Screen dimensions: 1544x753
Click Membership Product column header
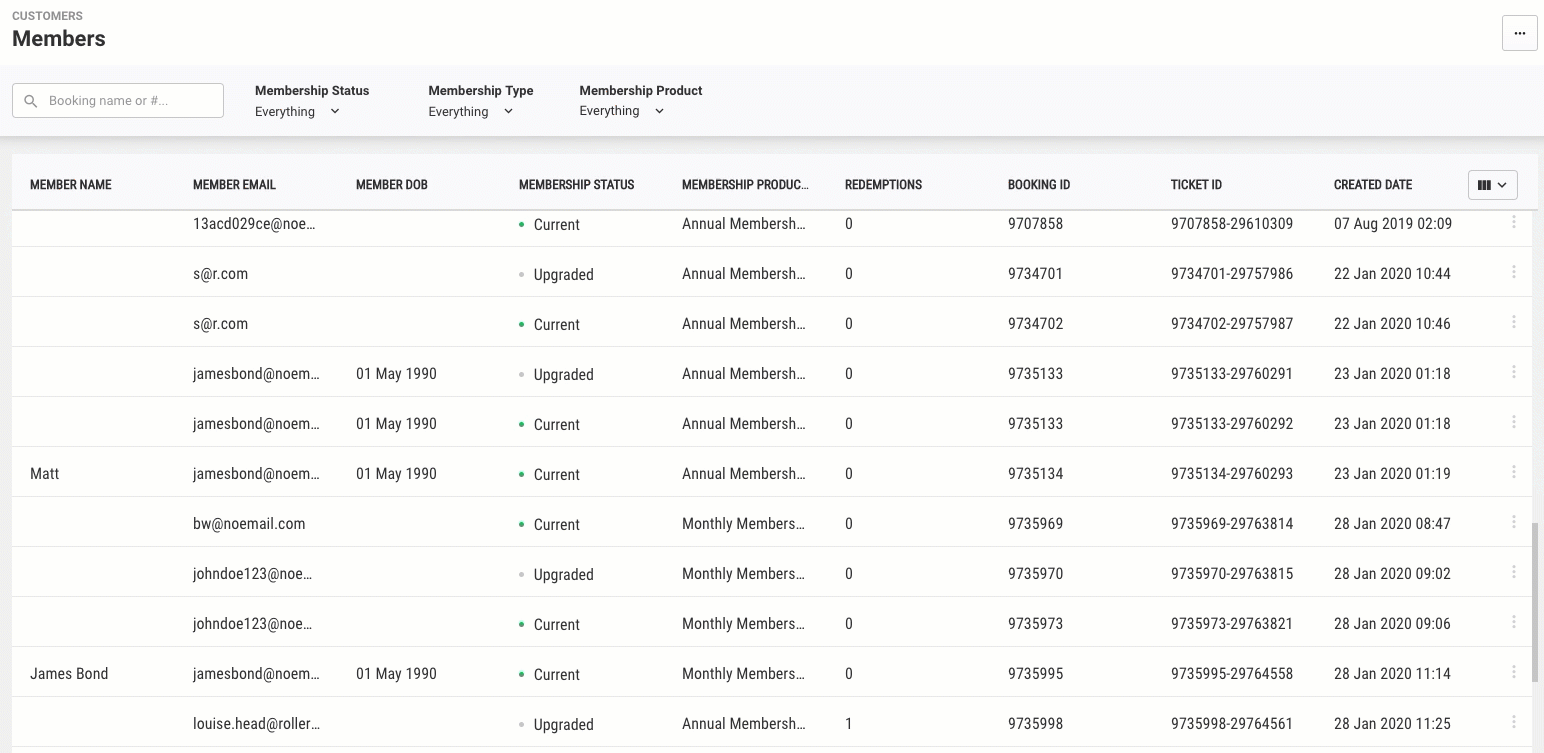coord(745,185)
